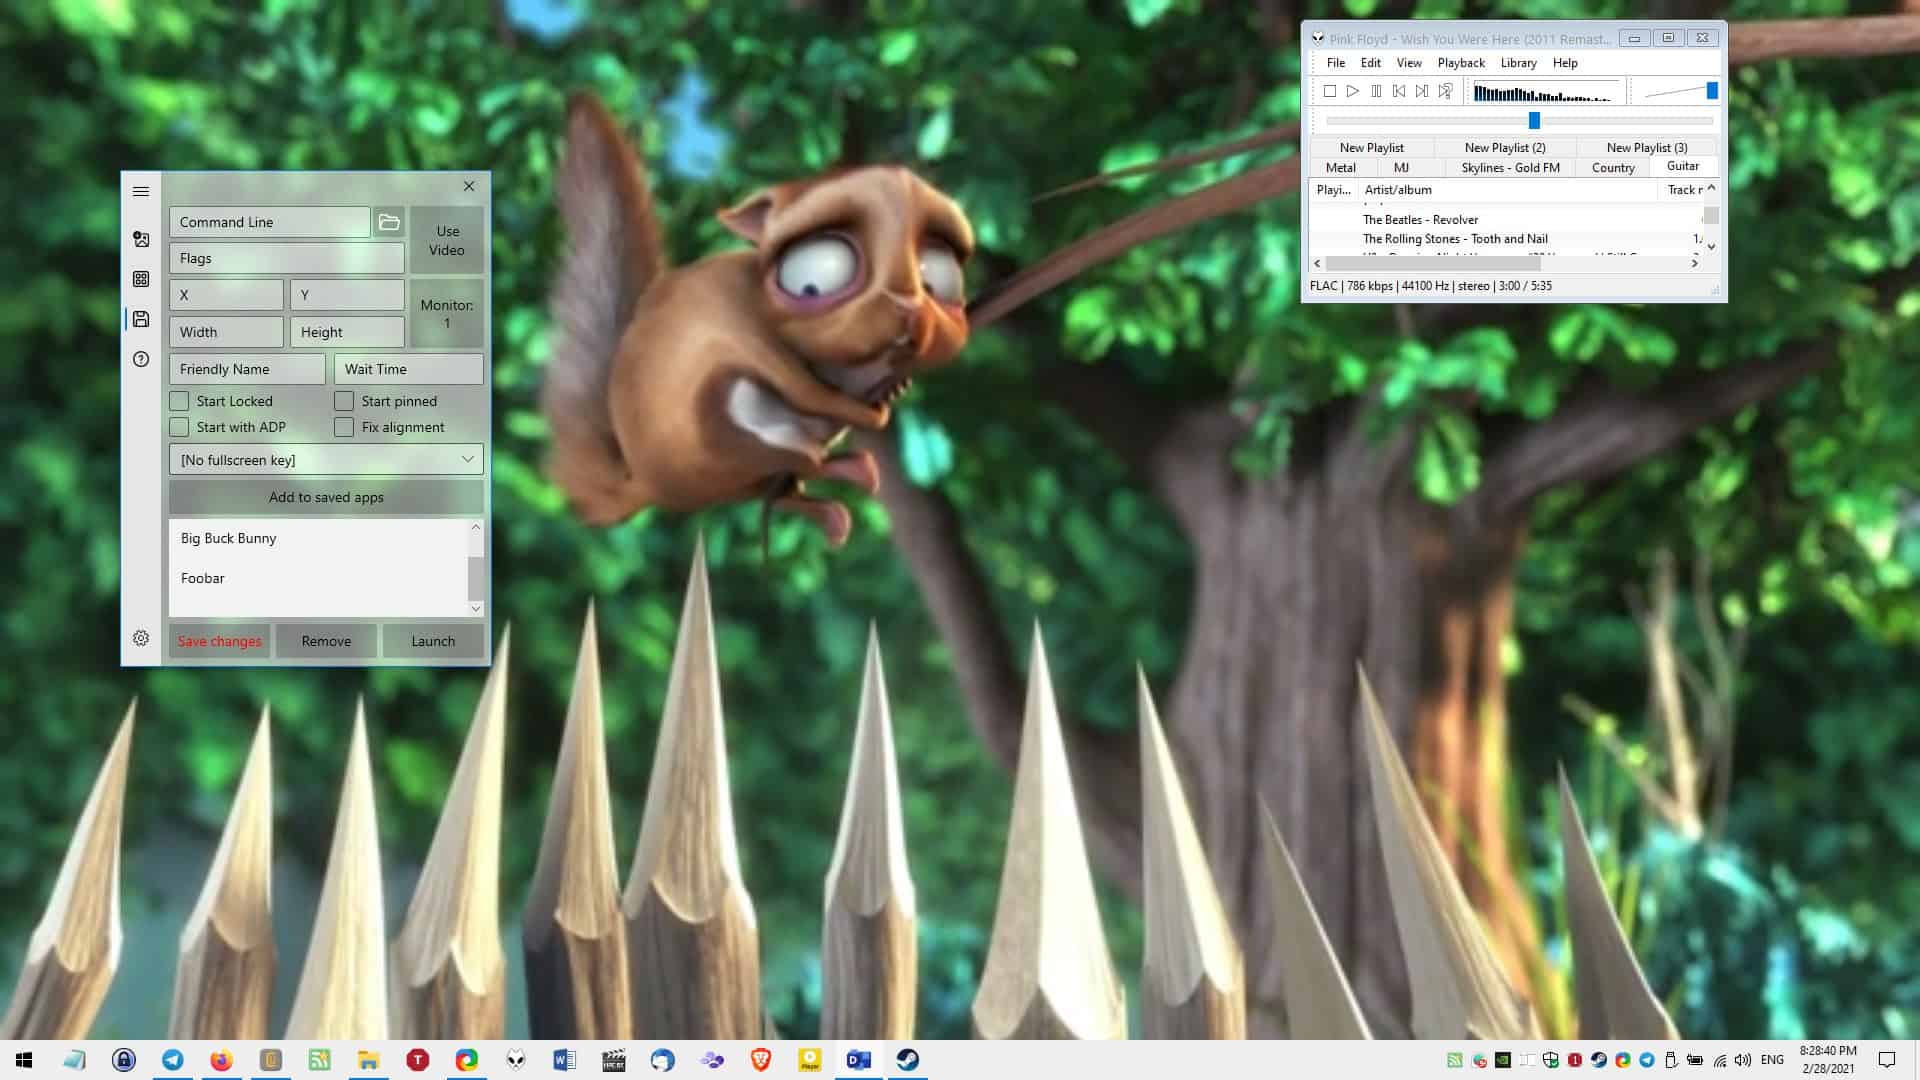Image resolution: width=1920 pixels, height=1080 pixels.
Task: Open the Foobar2000 Playback menu
Action: click(1461, 62)
